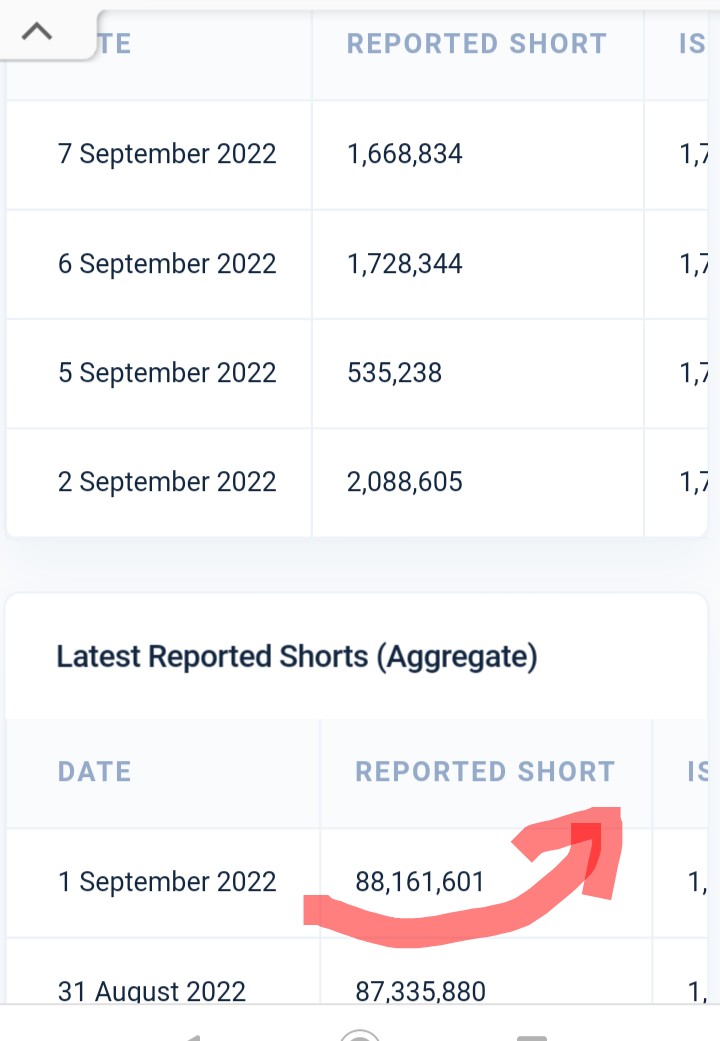Sort aggregate table by Reported Short header
Screen dimensions: 720x1041
point(485,771)
